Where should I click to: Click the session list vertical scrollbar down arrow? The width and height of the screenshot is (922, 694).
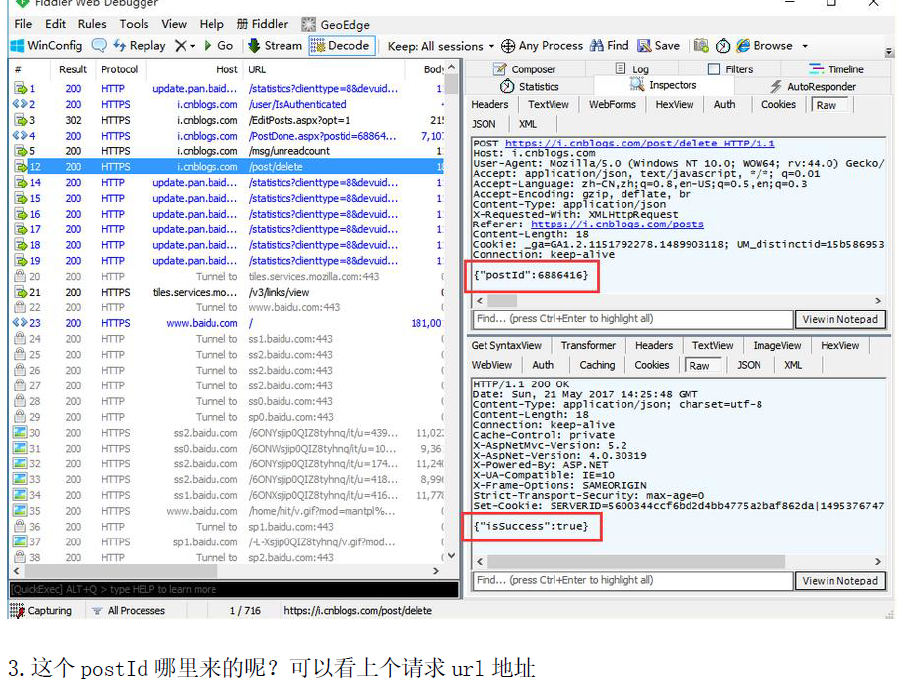click(x=452, y=556)
